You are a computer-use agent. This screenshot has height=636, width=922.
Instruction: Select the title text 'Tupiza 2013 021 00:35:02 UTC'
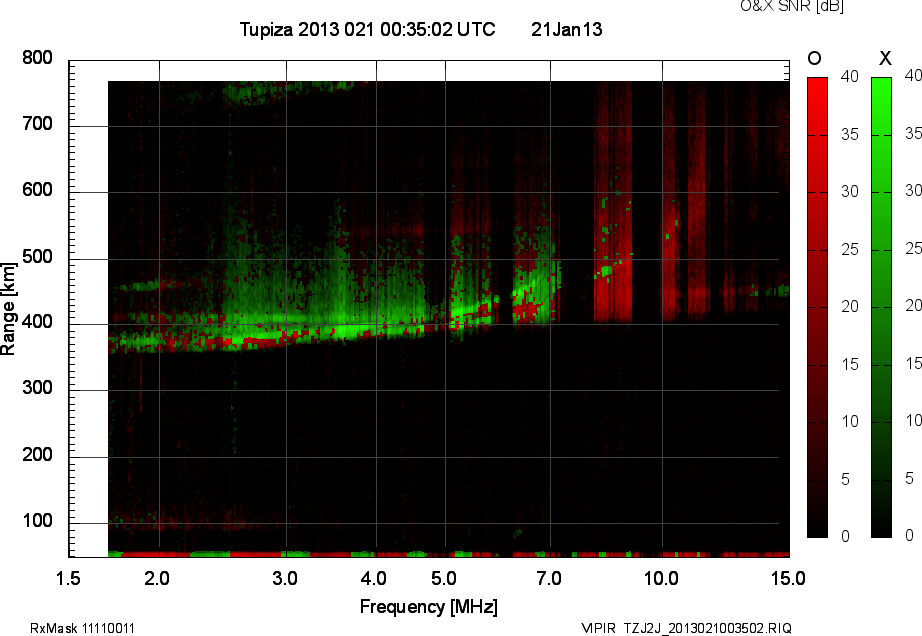tap(368, 29)
